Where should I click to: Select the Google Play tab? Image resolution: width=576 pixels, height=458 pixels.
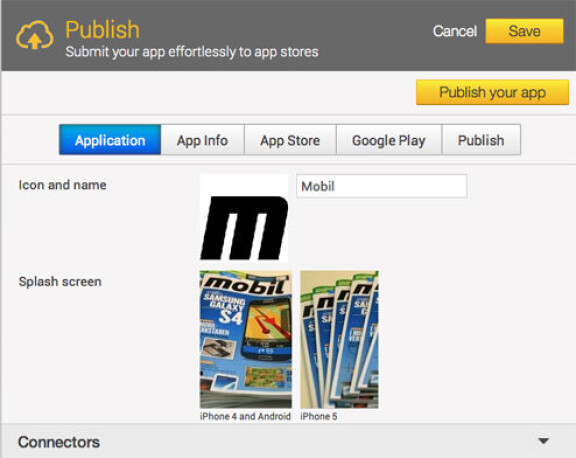(x=389, y=140)
